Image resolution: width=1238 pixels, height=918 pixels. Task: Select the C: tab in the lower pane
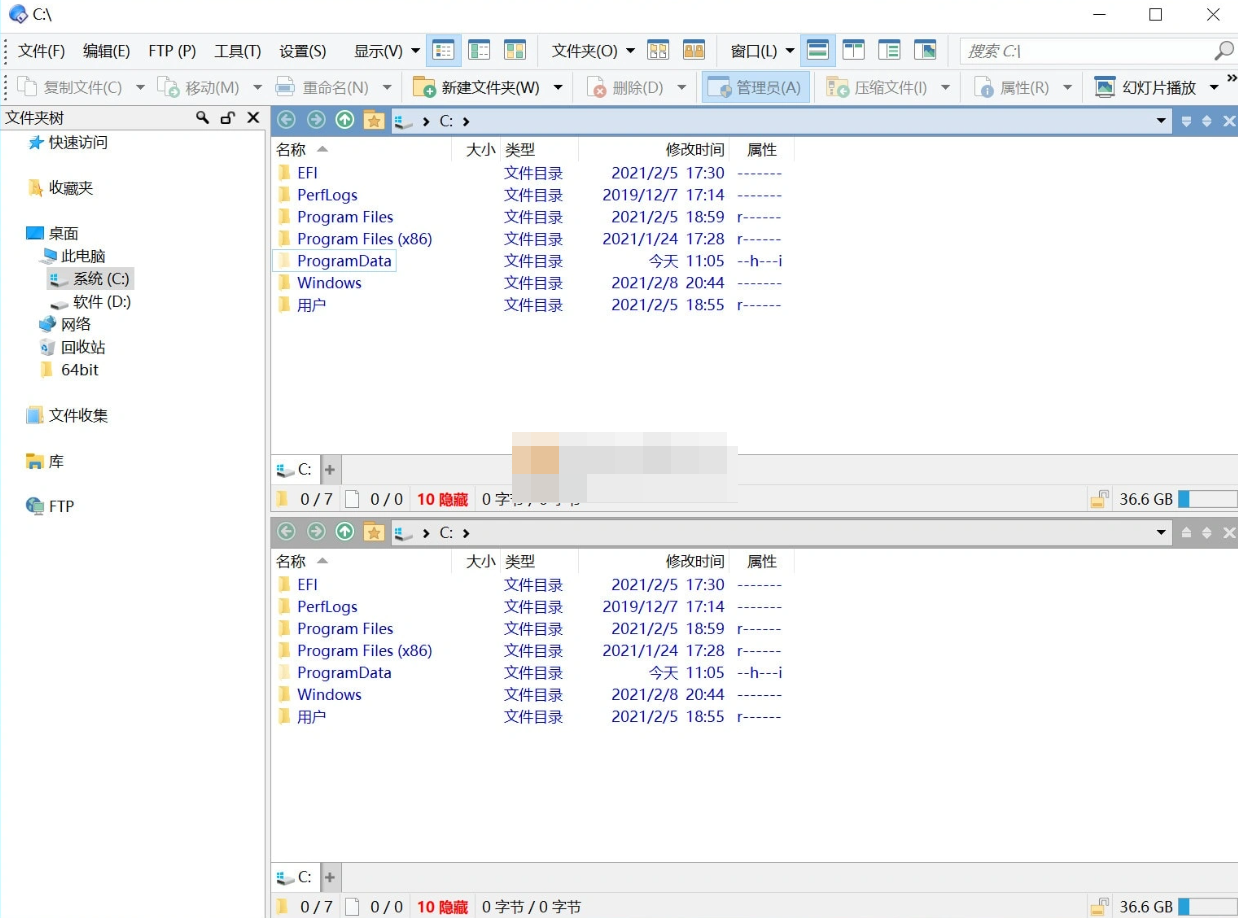[295, 876]
